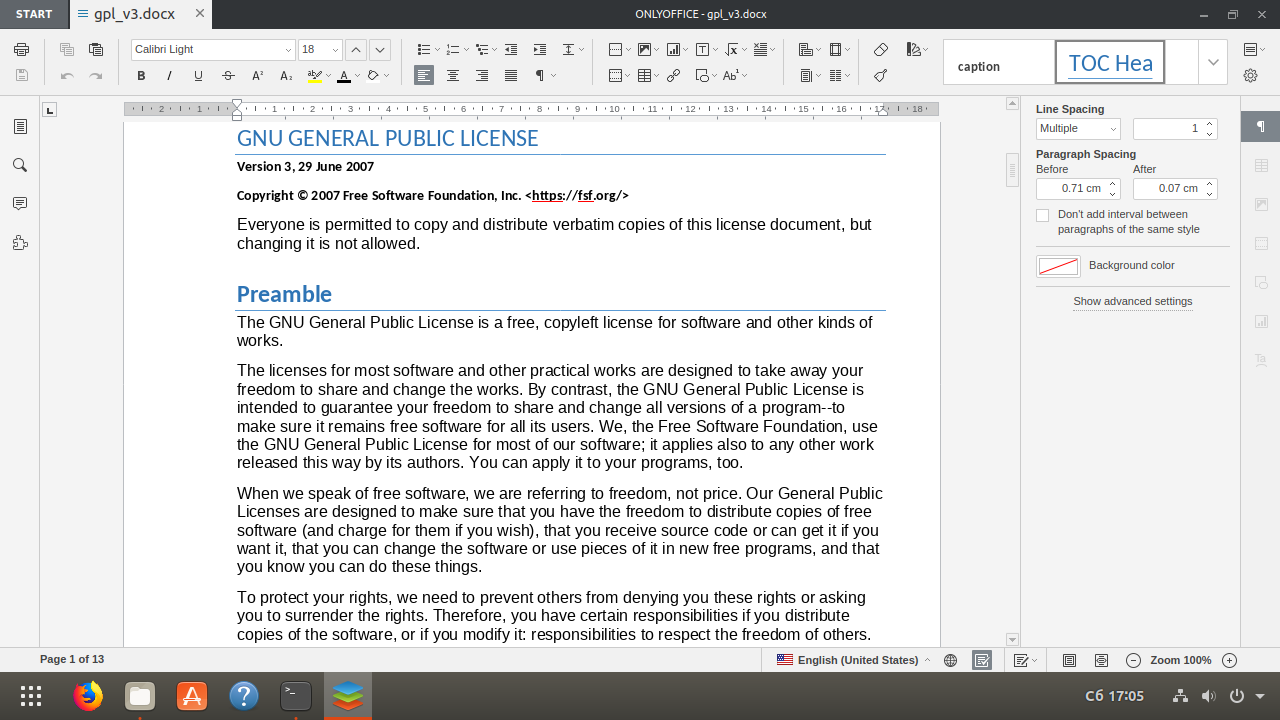Apply the caption paragraph style
This screenshot has height=720, width=1280.
coord(999,62)
